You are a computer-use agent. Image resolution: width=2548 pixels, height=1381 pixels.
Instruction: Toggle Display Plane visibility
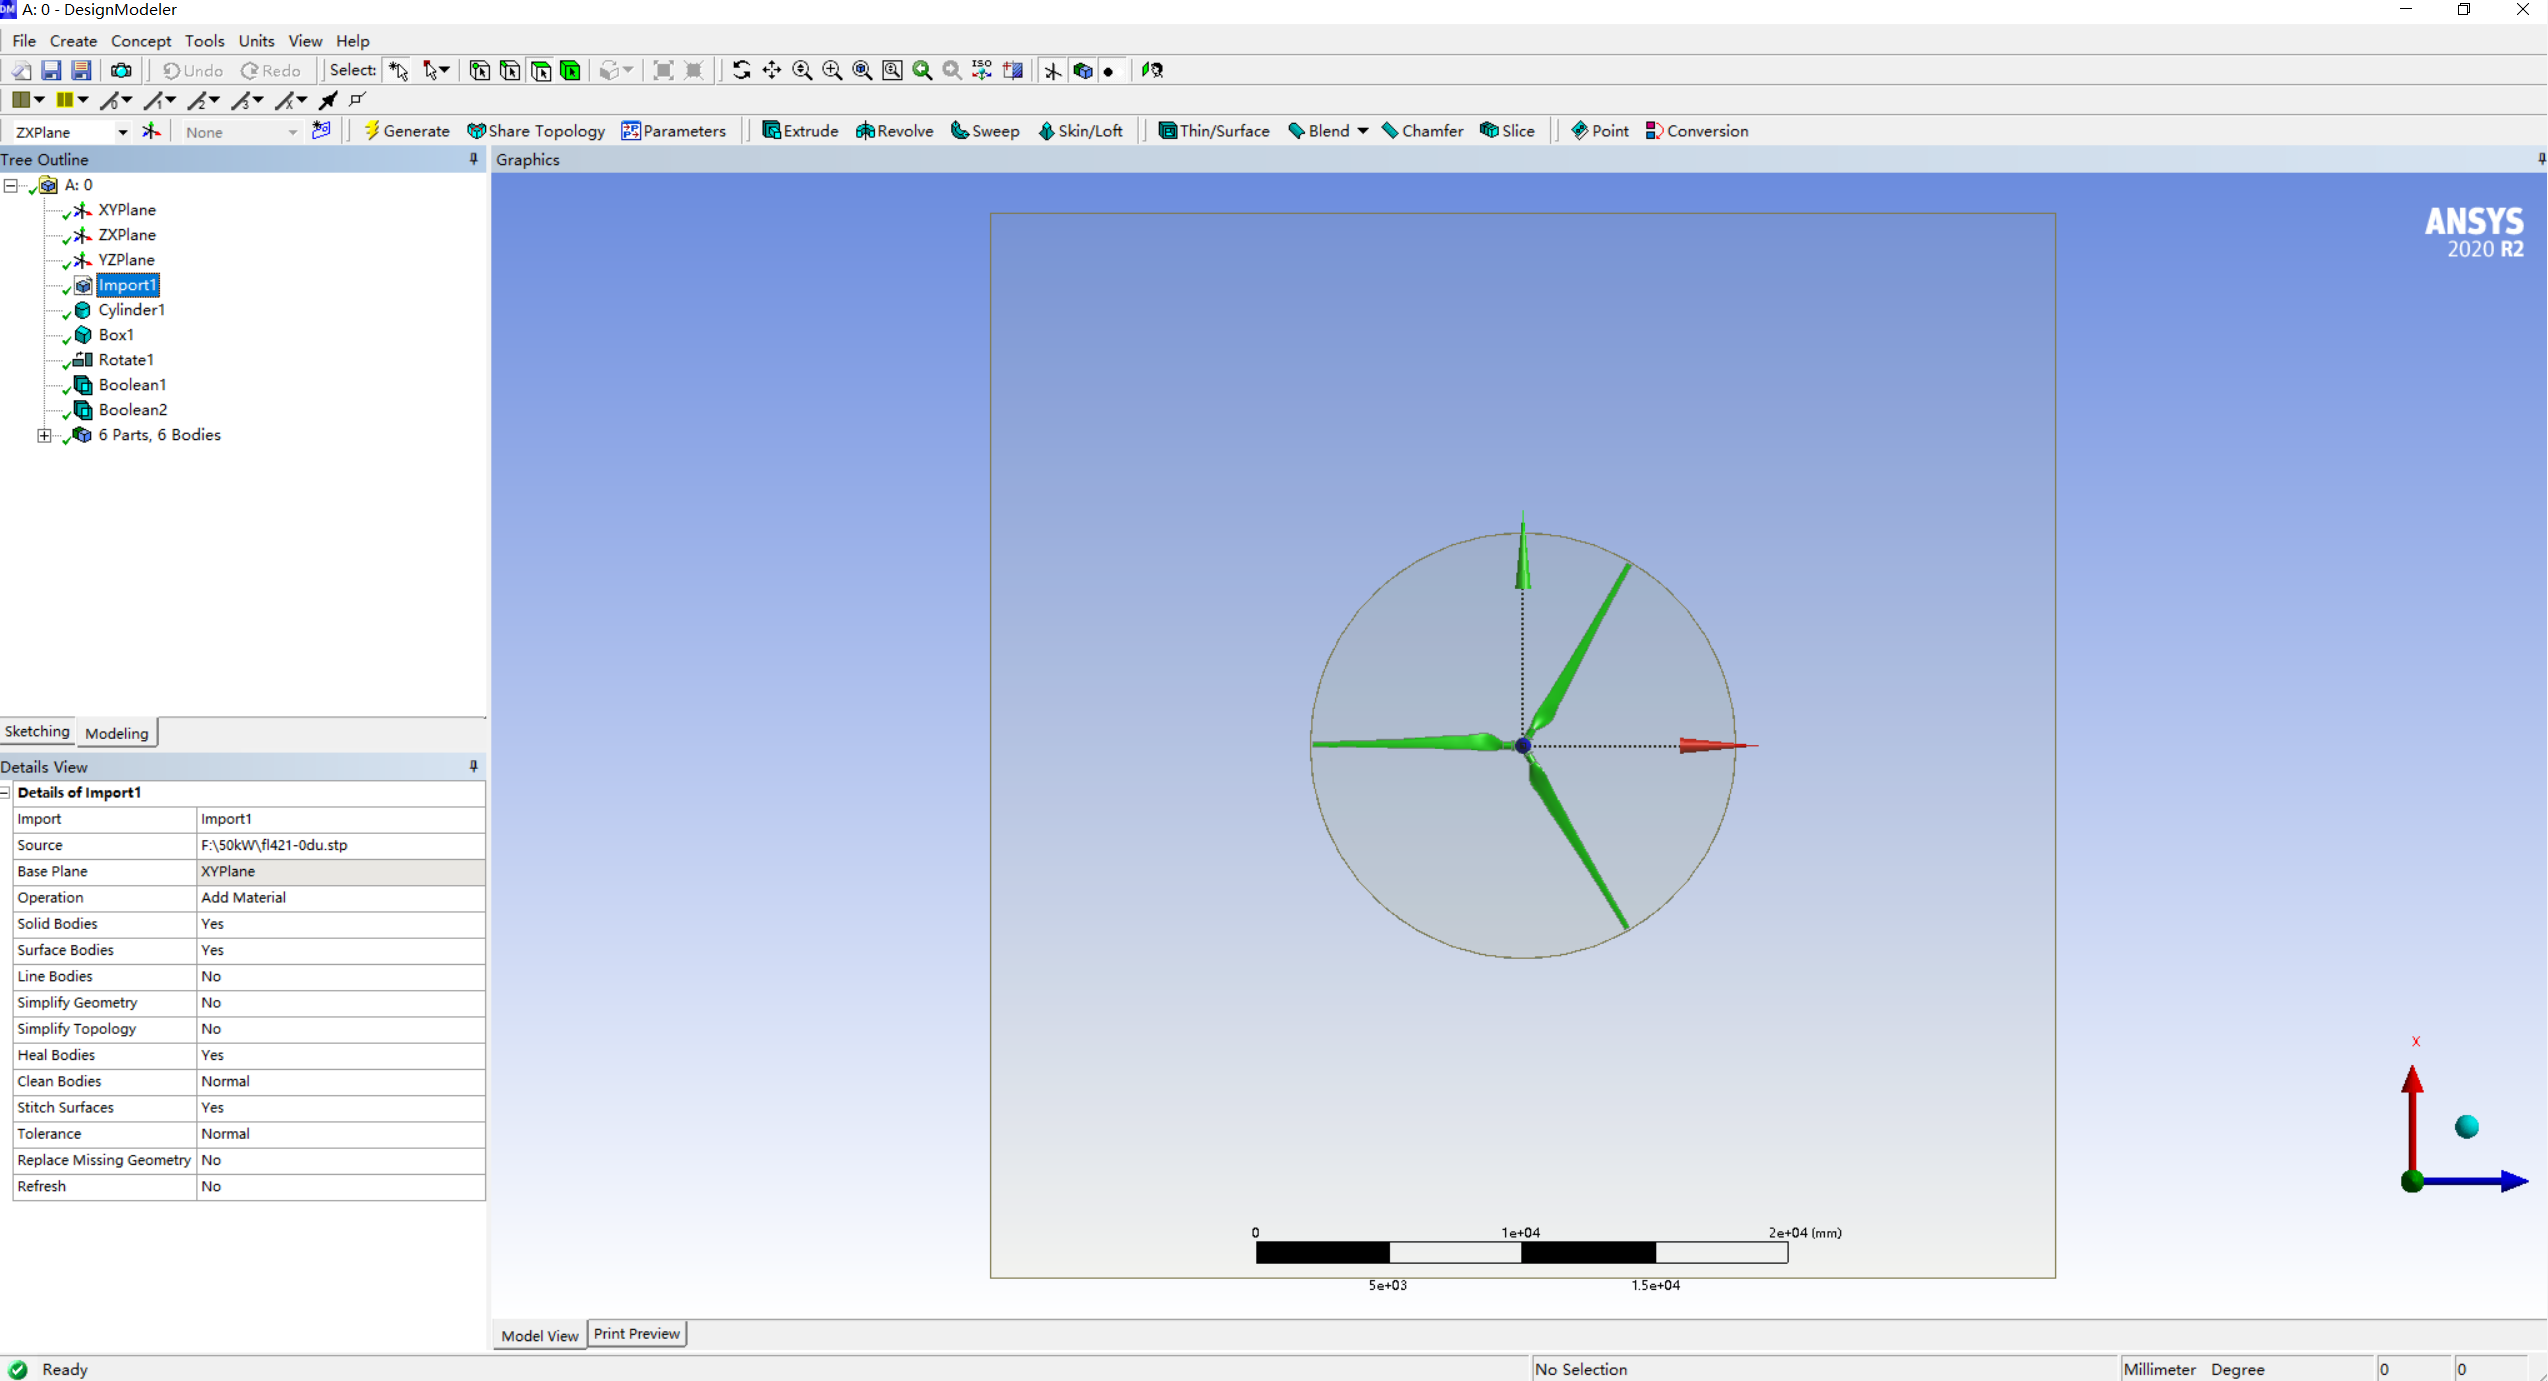point(1053,70)
